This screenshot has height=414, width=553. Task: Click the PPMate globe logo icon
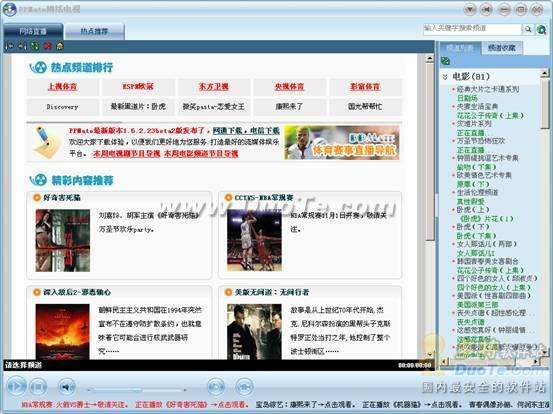click(10, 10)
